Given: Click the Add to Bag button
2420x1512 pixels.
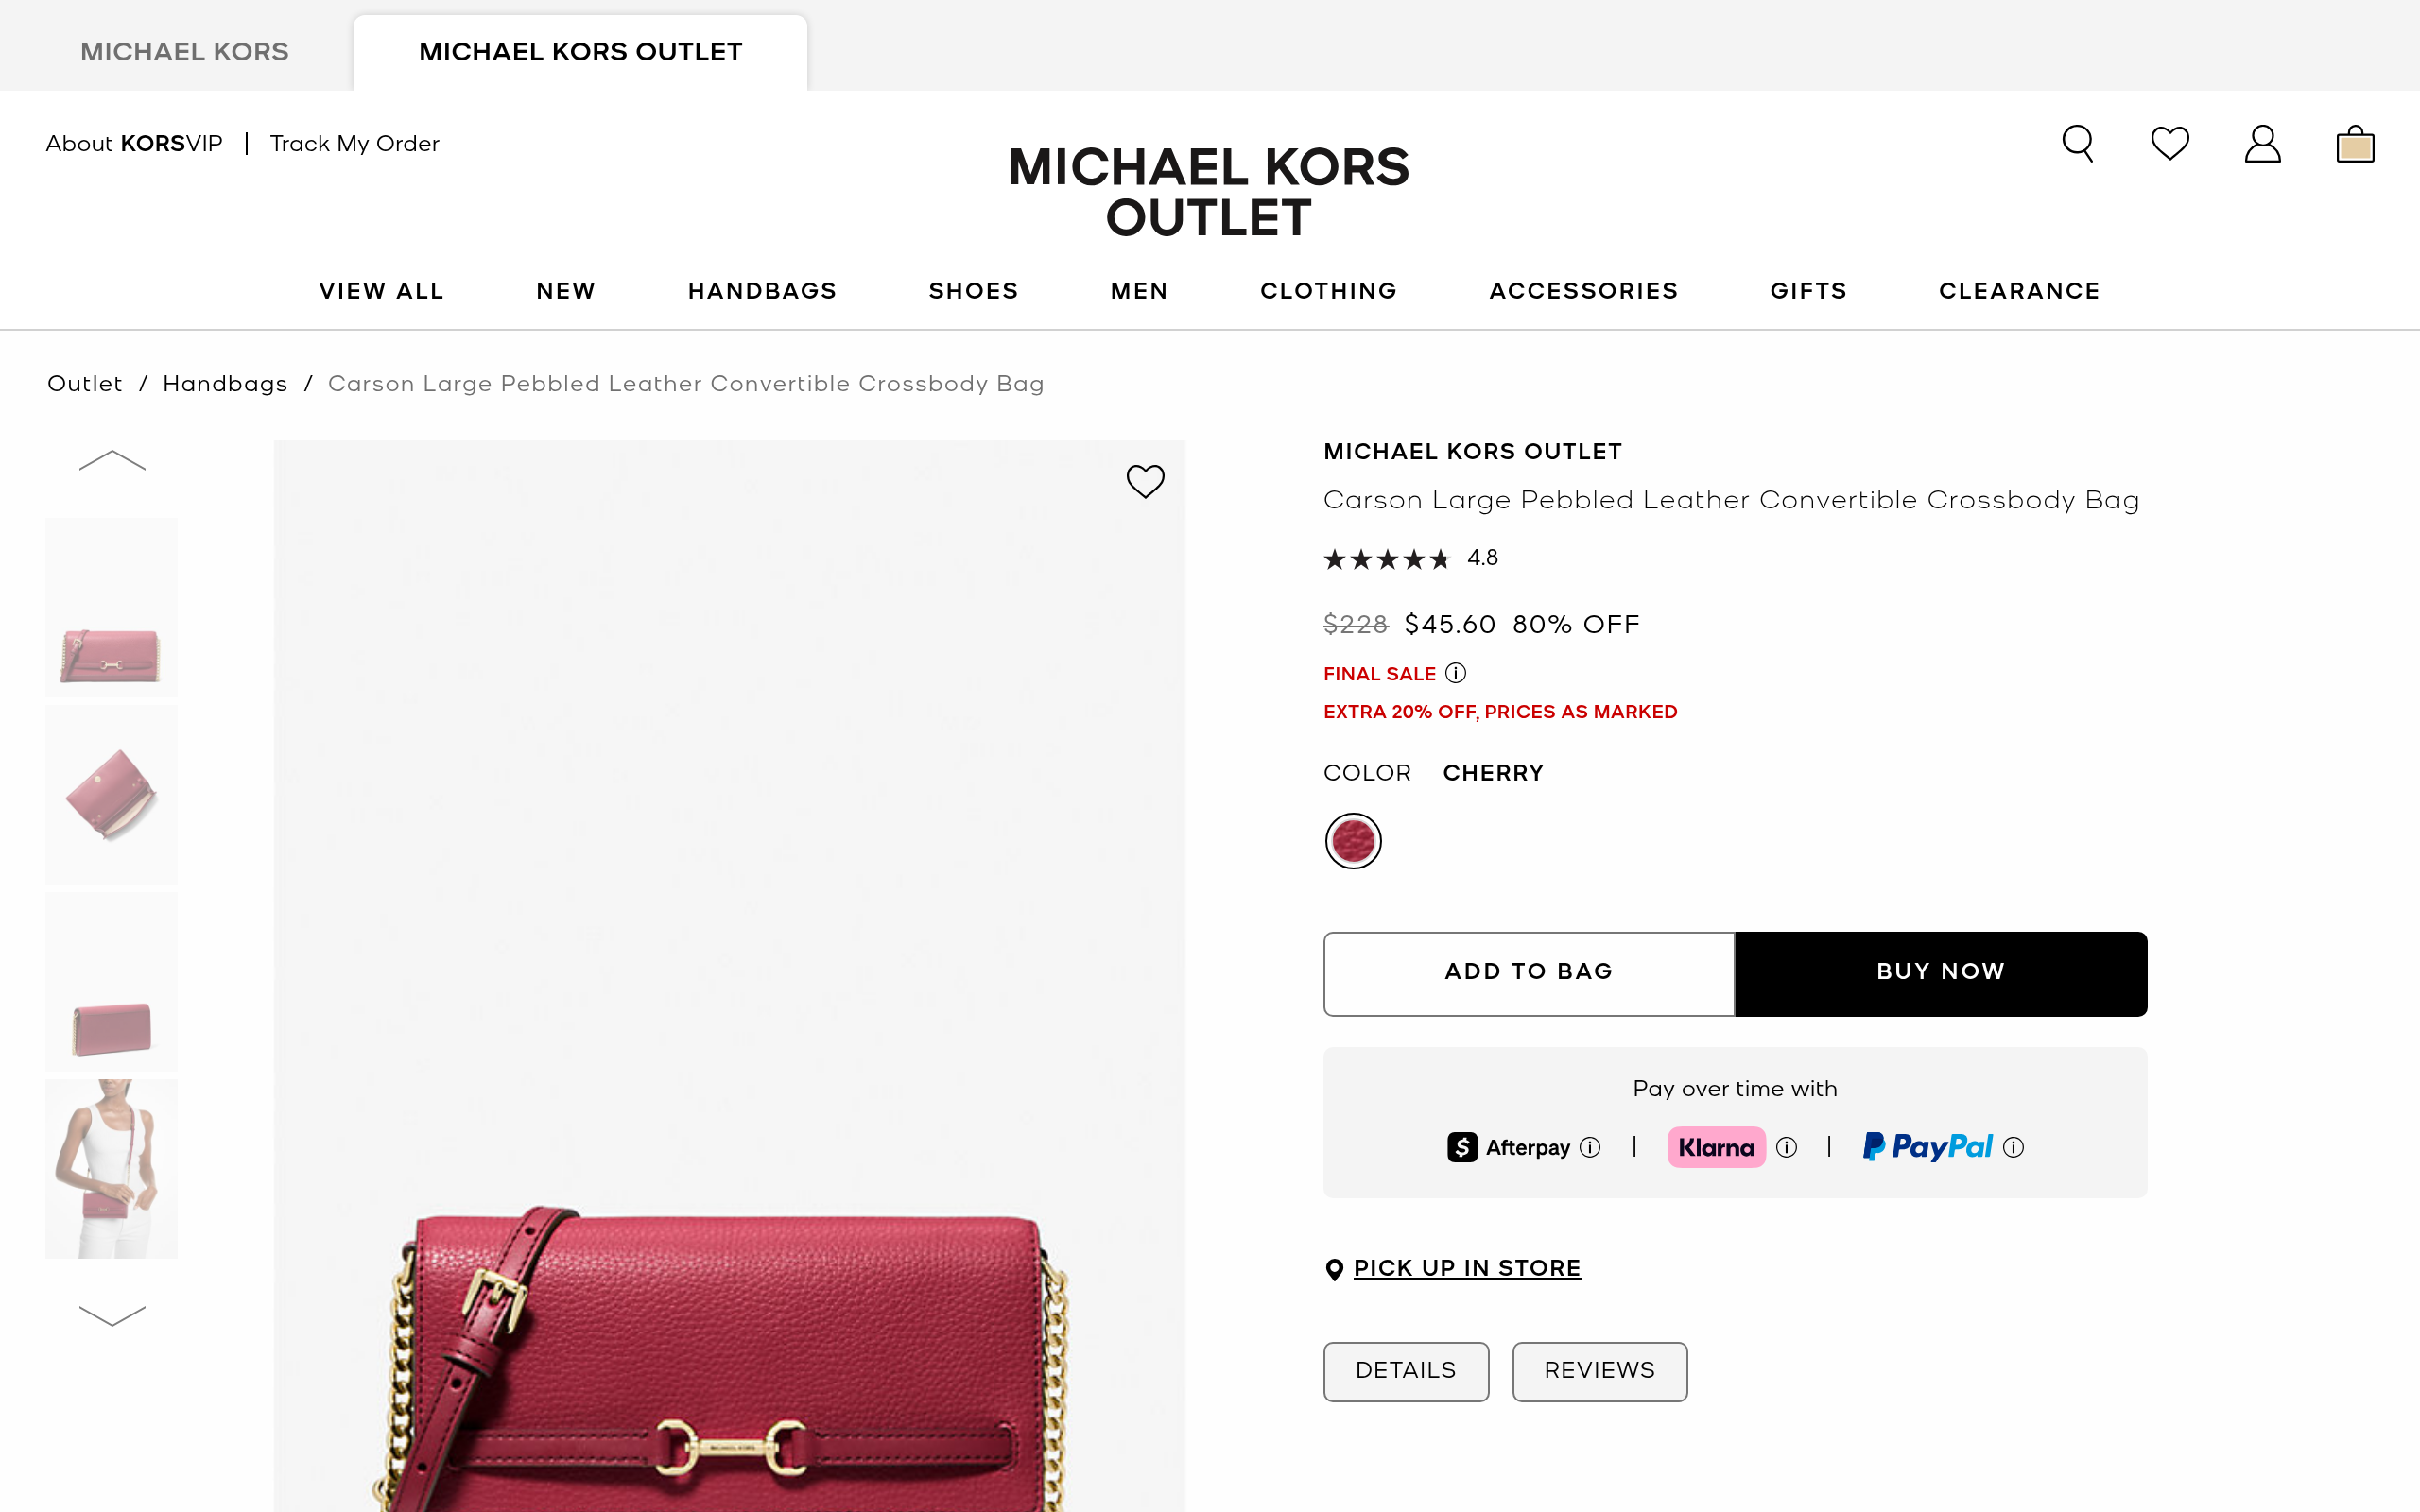Looking at the screenshot, I should tap(1528, 973).
